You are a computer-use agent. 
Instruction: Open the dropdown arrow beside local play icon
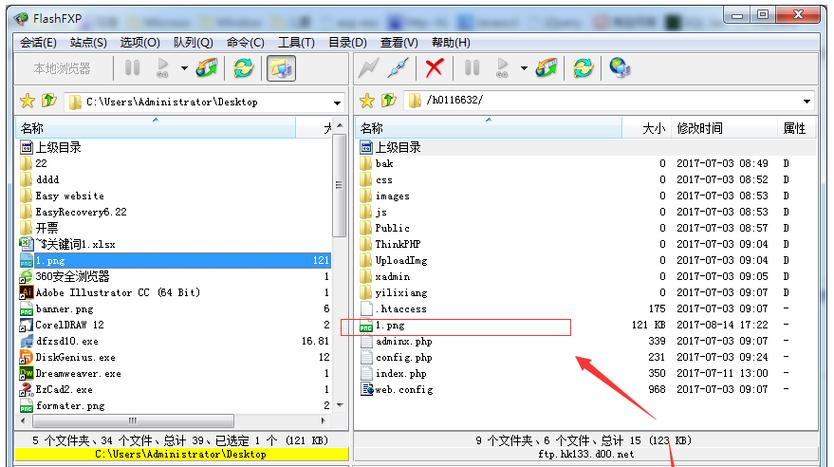pyautogui.click(x=184, y=68)
